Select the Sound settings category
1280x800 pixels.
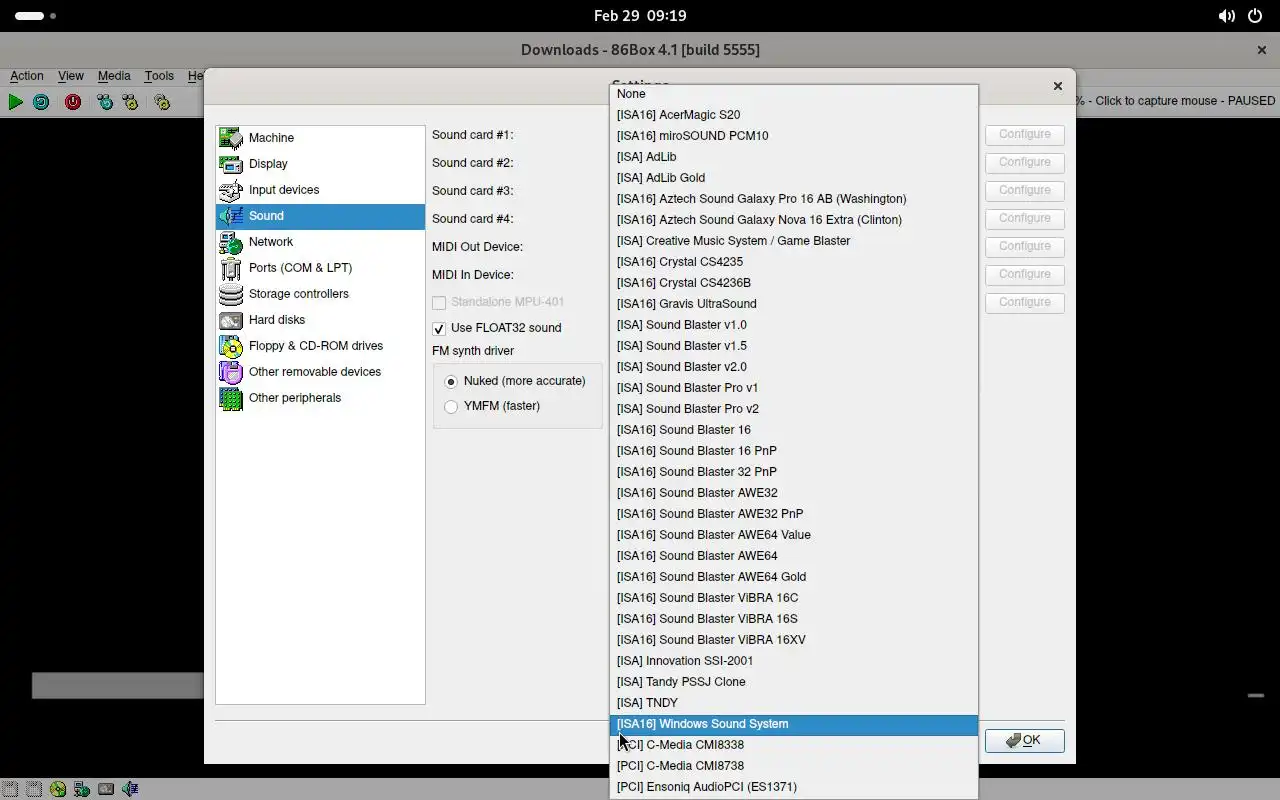(x=320, y=216)
